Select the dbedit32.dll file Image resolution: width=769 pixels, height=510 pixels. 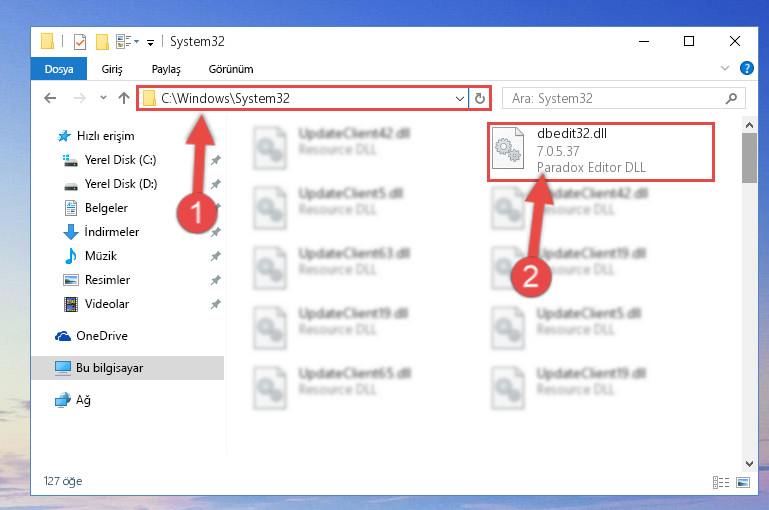tap(600, 152)
